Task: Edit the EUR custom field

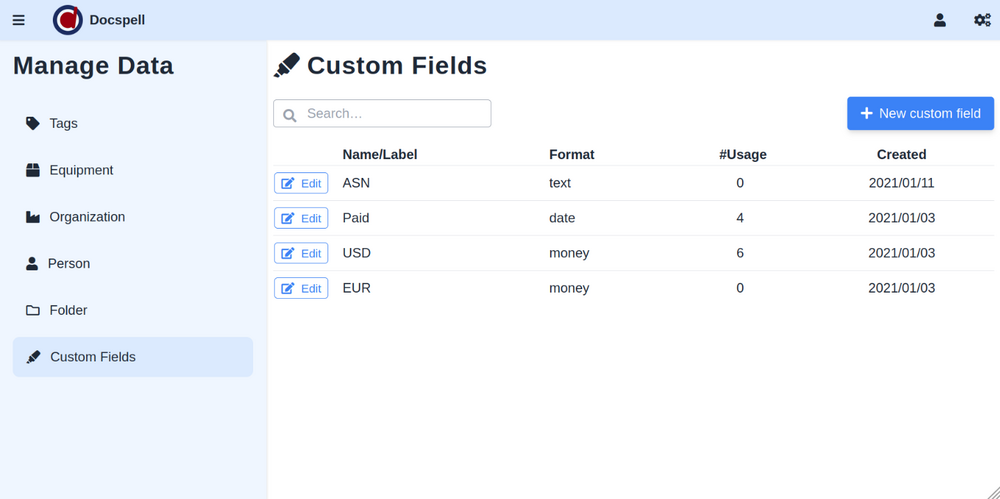Action: tap(301, 288)
